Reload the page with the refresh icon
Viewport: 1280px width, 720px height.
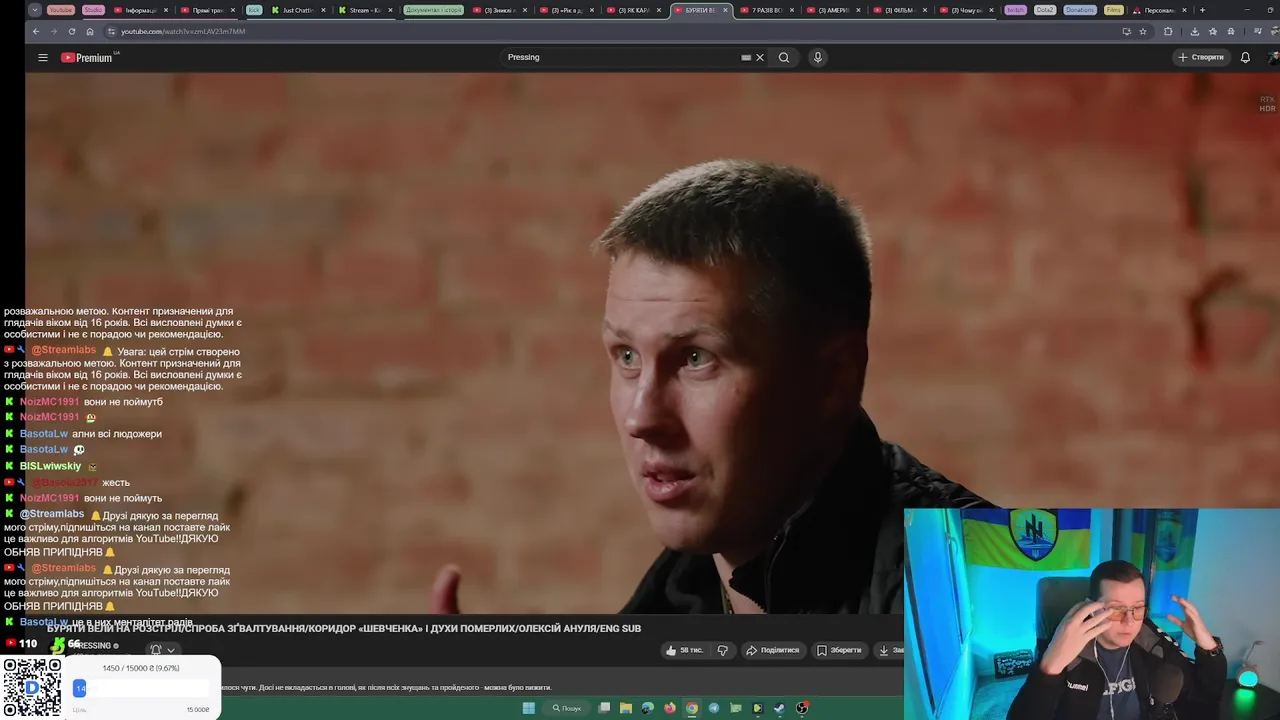point(72,31)
